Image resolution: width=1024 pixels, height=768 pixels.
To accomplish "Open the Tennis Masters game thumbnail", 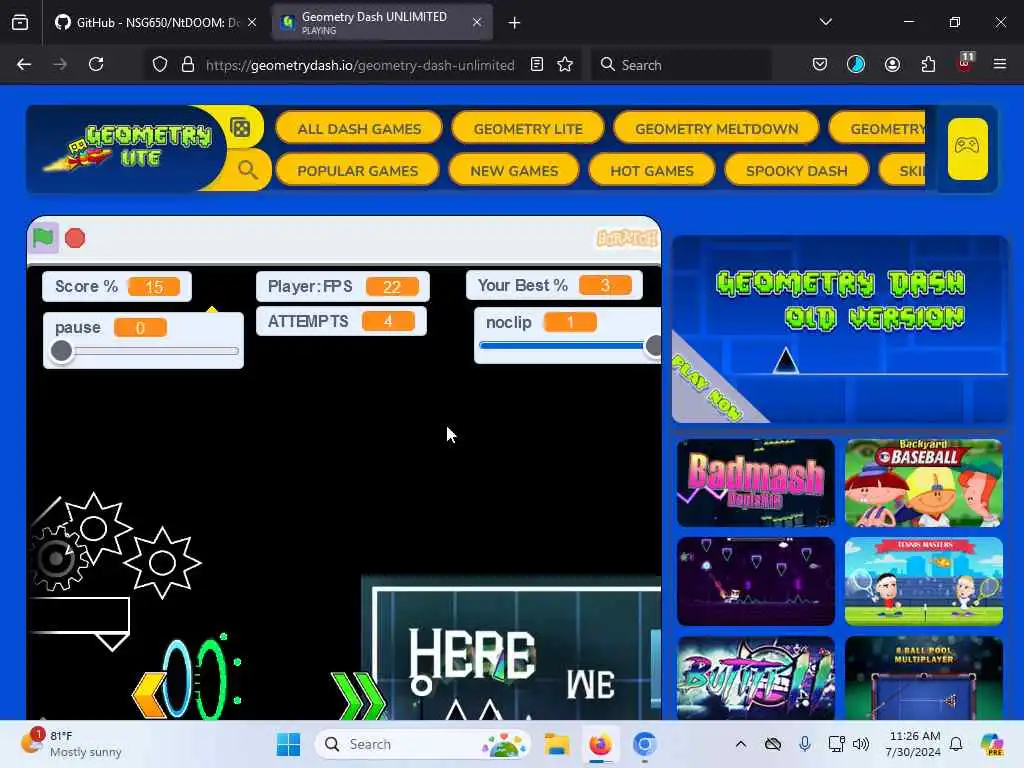I will (923, 581).
